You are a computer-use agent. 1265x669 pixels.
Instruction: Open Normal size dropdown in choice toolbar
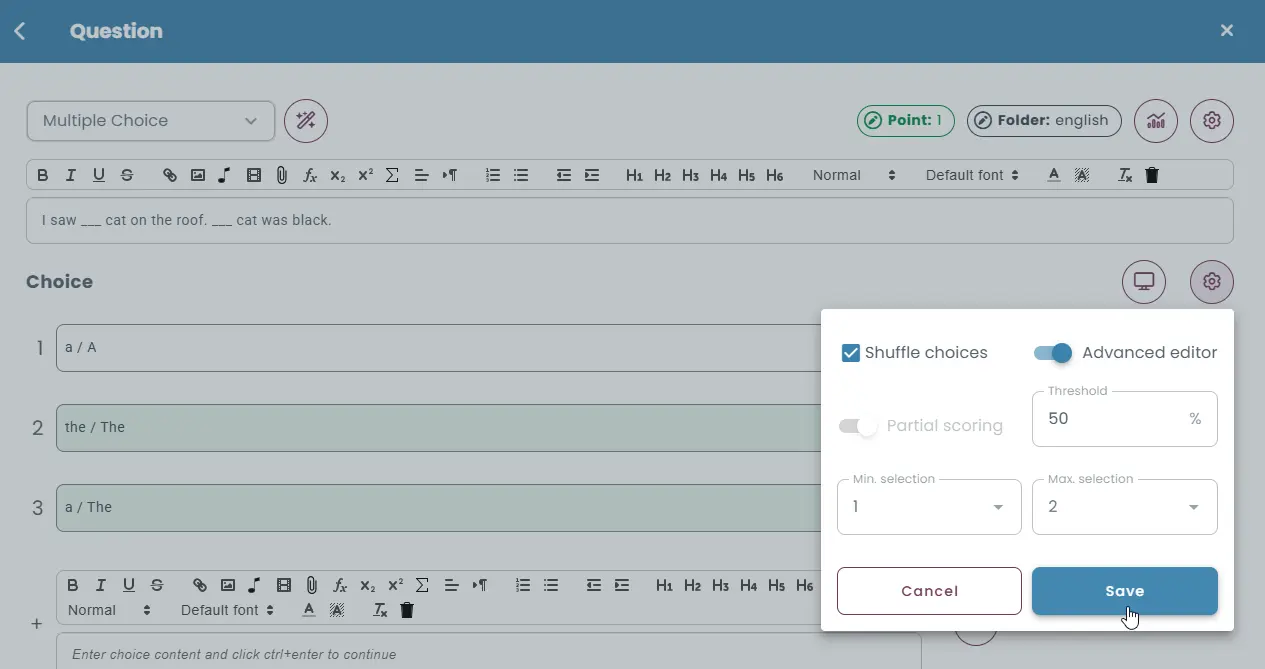[x=109, y=610]
